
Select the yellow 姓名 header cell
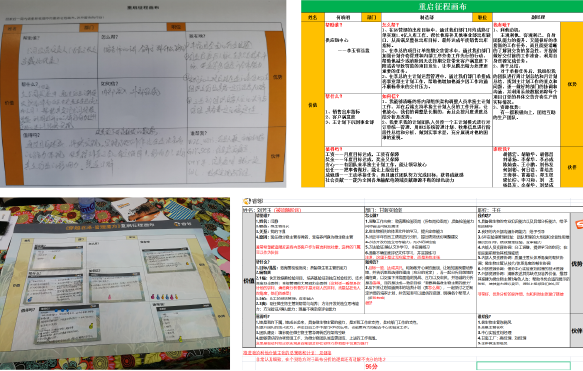click(x=313, y=17)
